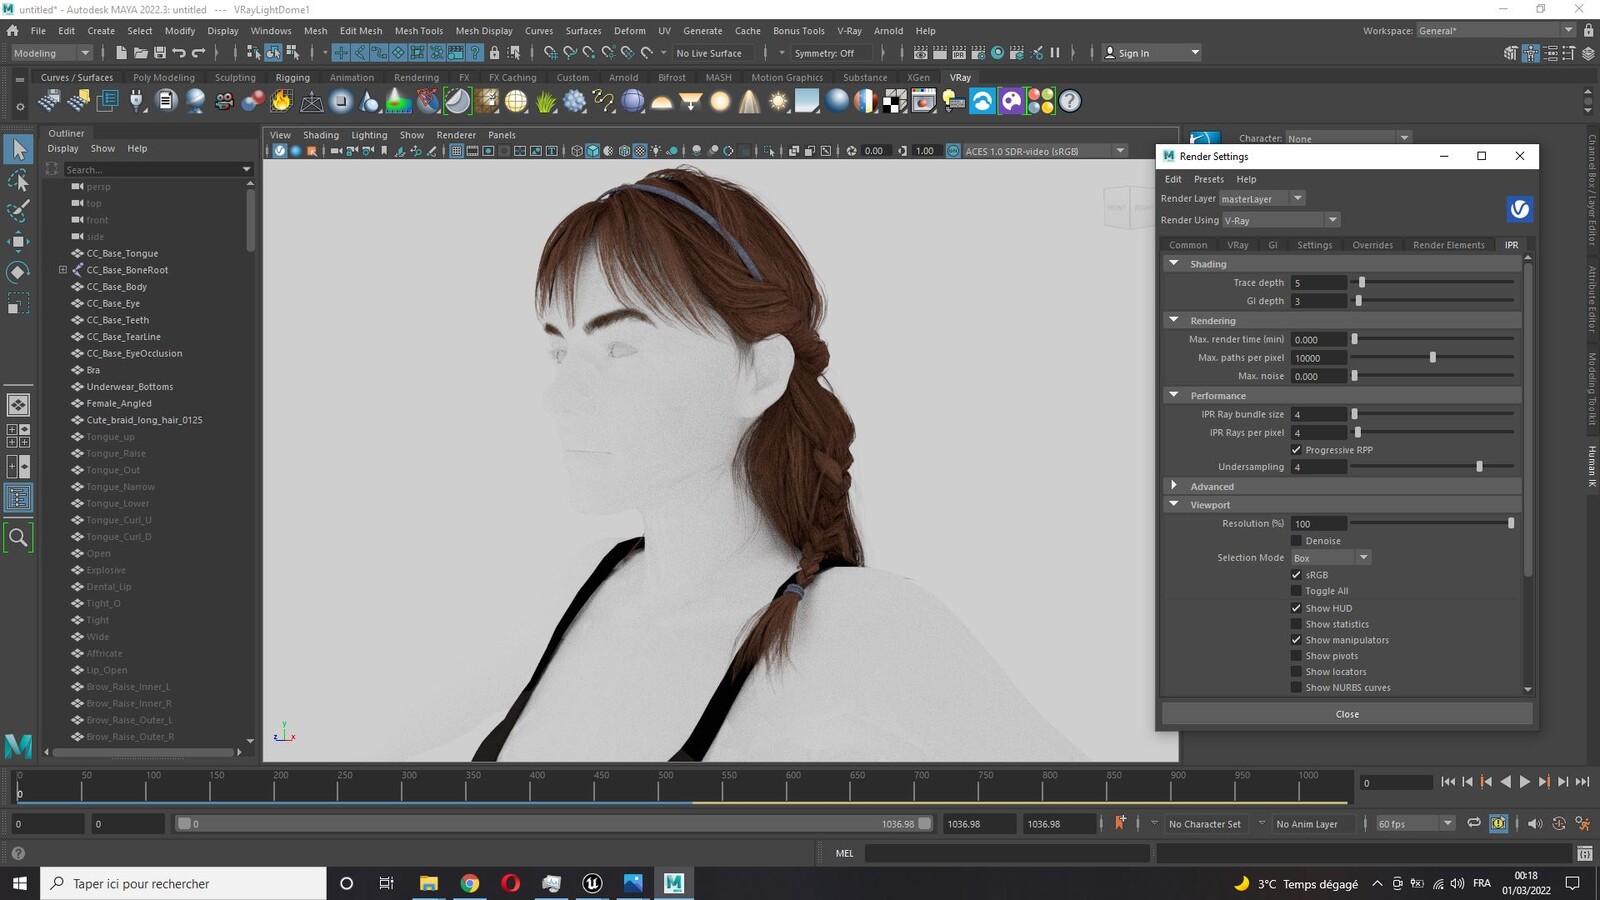Image resolution: width=1600 pixels, height=900 pixels.
Task: Switch to the Render Elements tab
Action: tap(1448, 245)
